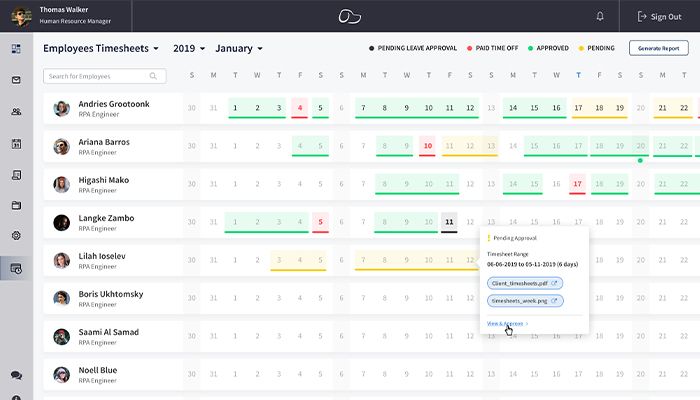Open the folder icon in sidebar
This screenshot has height=400, width=700.
click(x=16, y=205)
